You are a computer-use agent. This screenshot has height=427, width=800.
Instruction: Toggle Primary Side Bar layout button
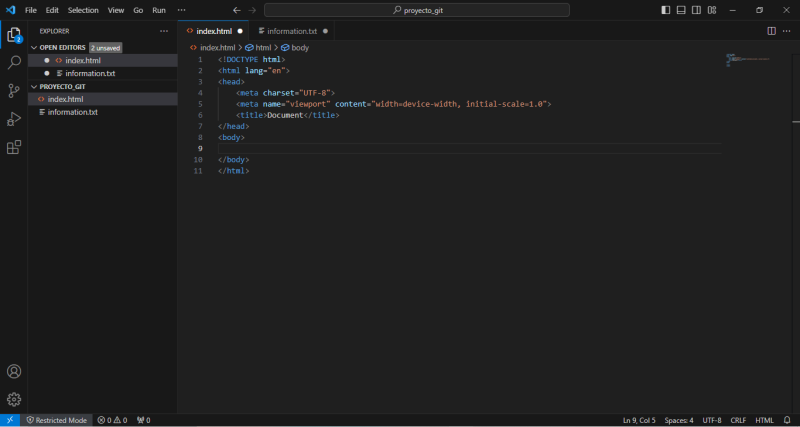tap(667, 10)
